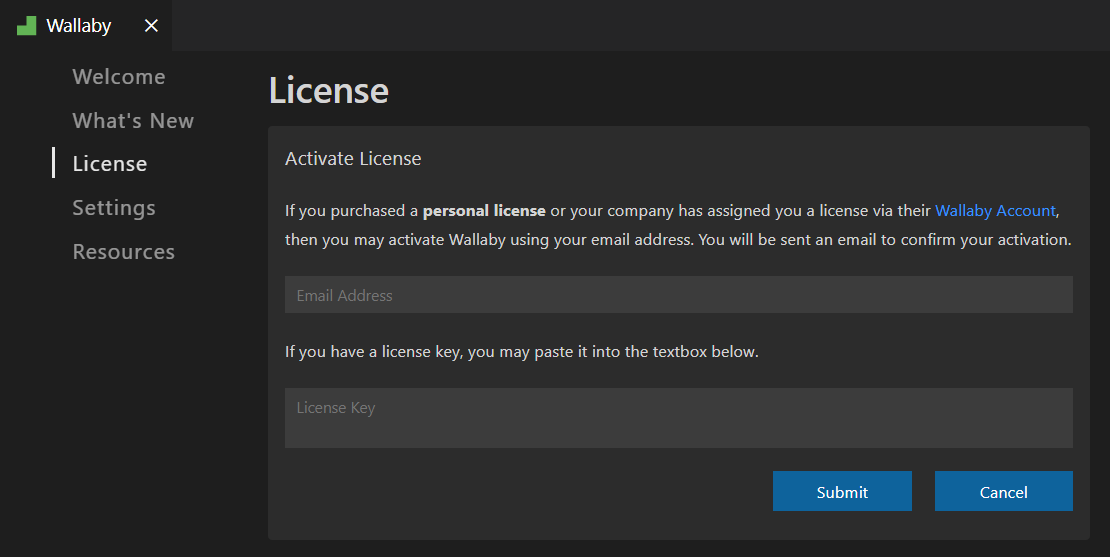Open the Settings section
The image size is (1110, 557).
(114, 207)
